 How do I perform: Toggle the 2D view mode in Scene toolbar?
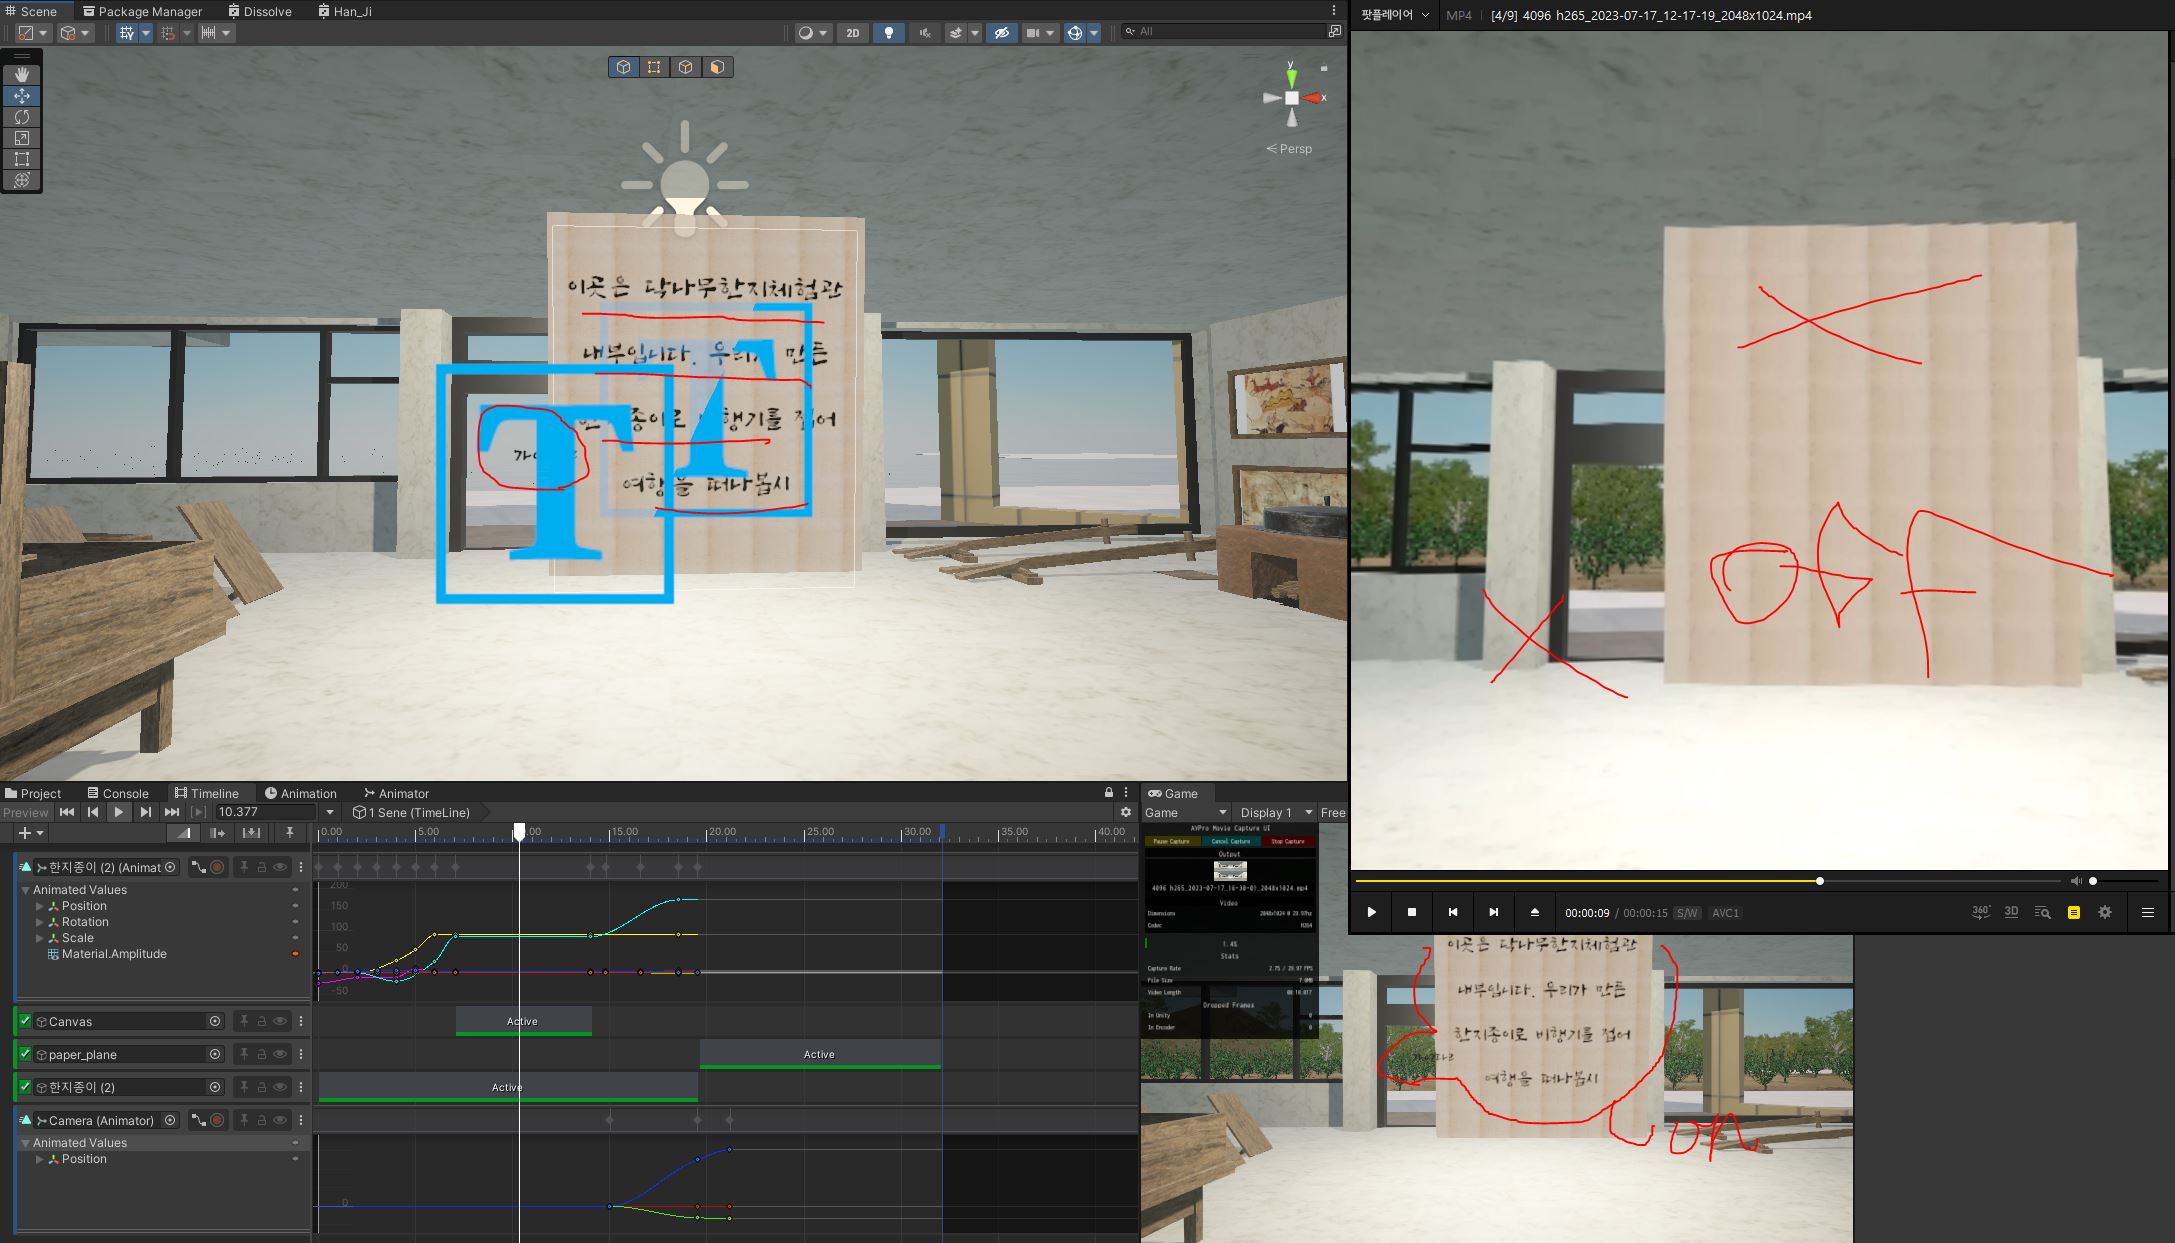click(x=852, y=33)
